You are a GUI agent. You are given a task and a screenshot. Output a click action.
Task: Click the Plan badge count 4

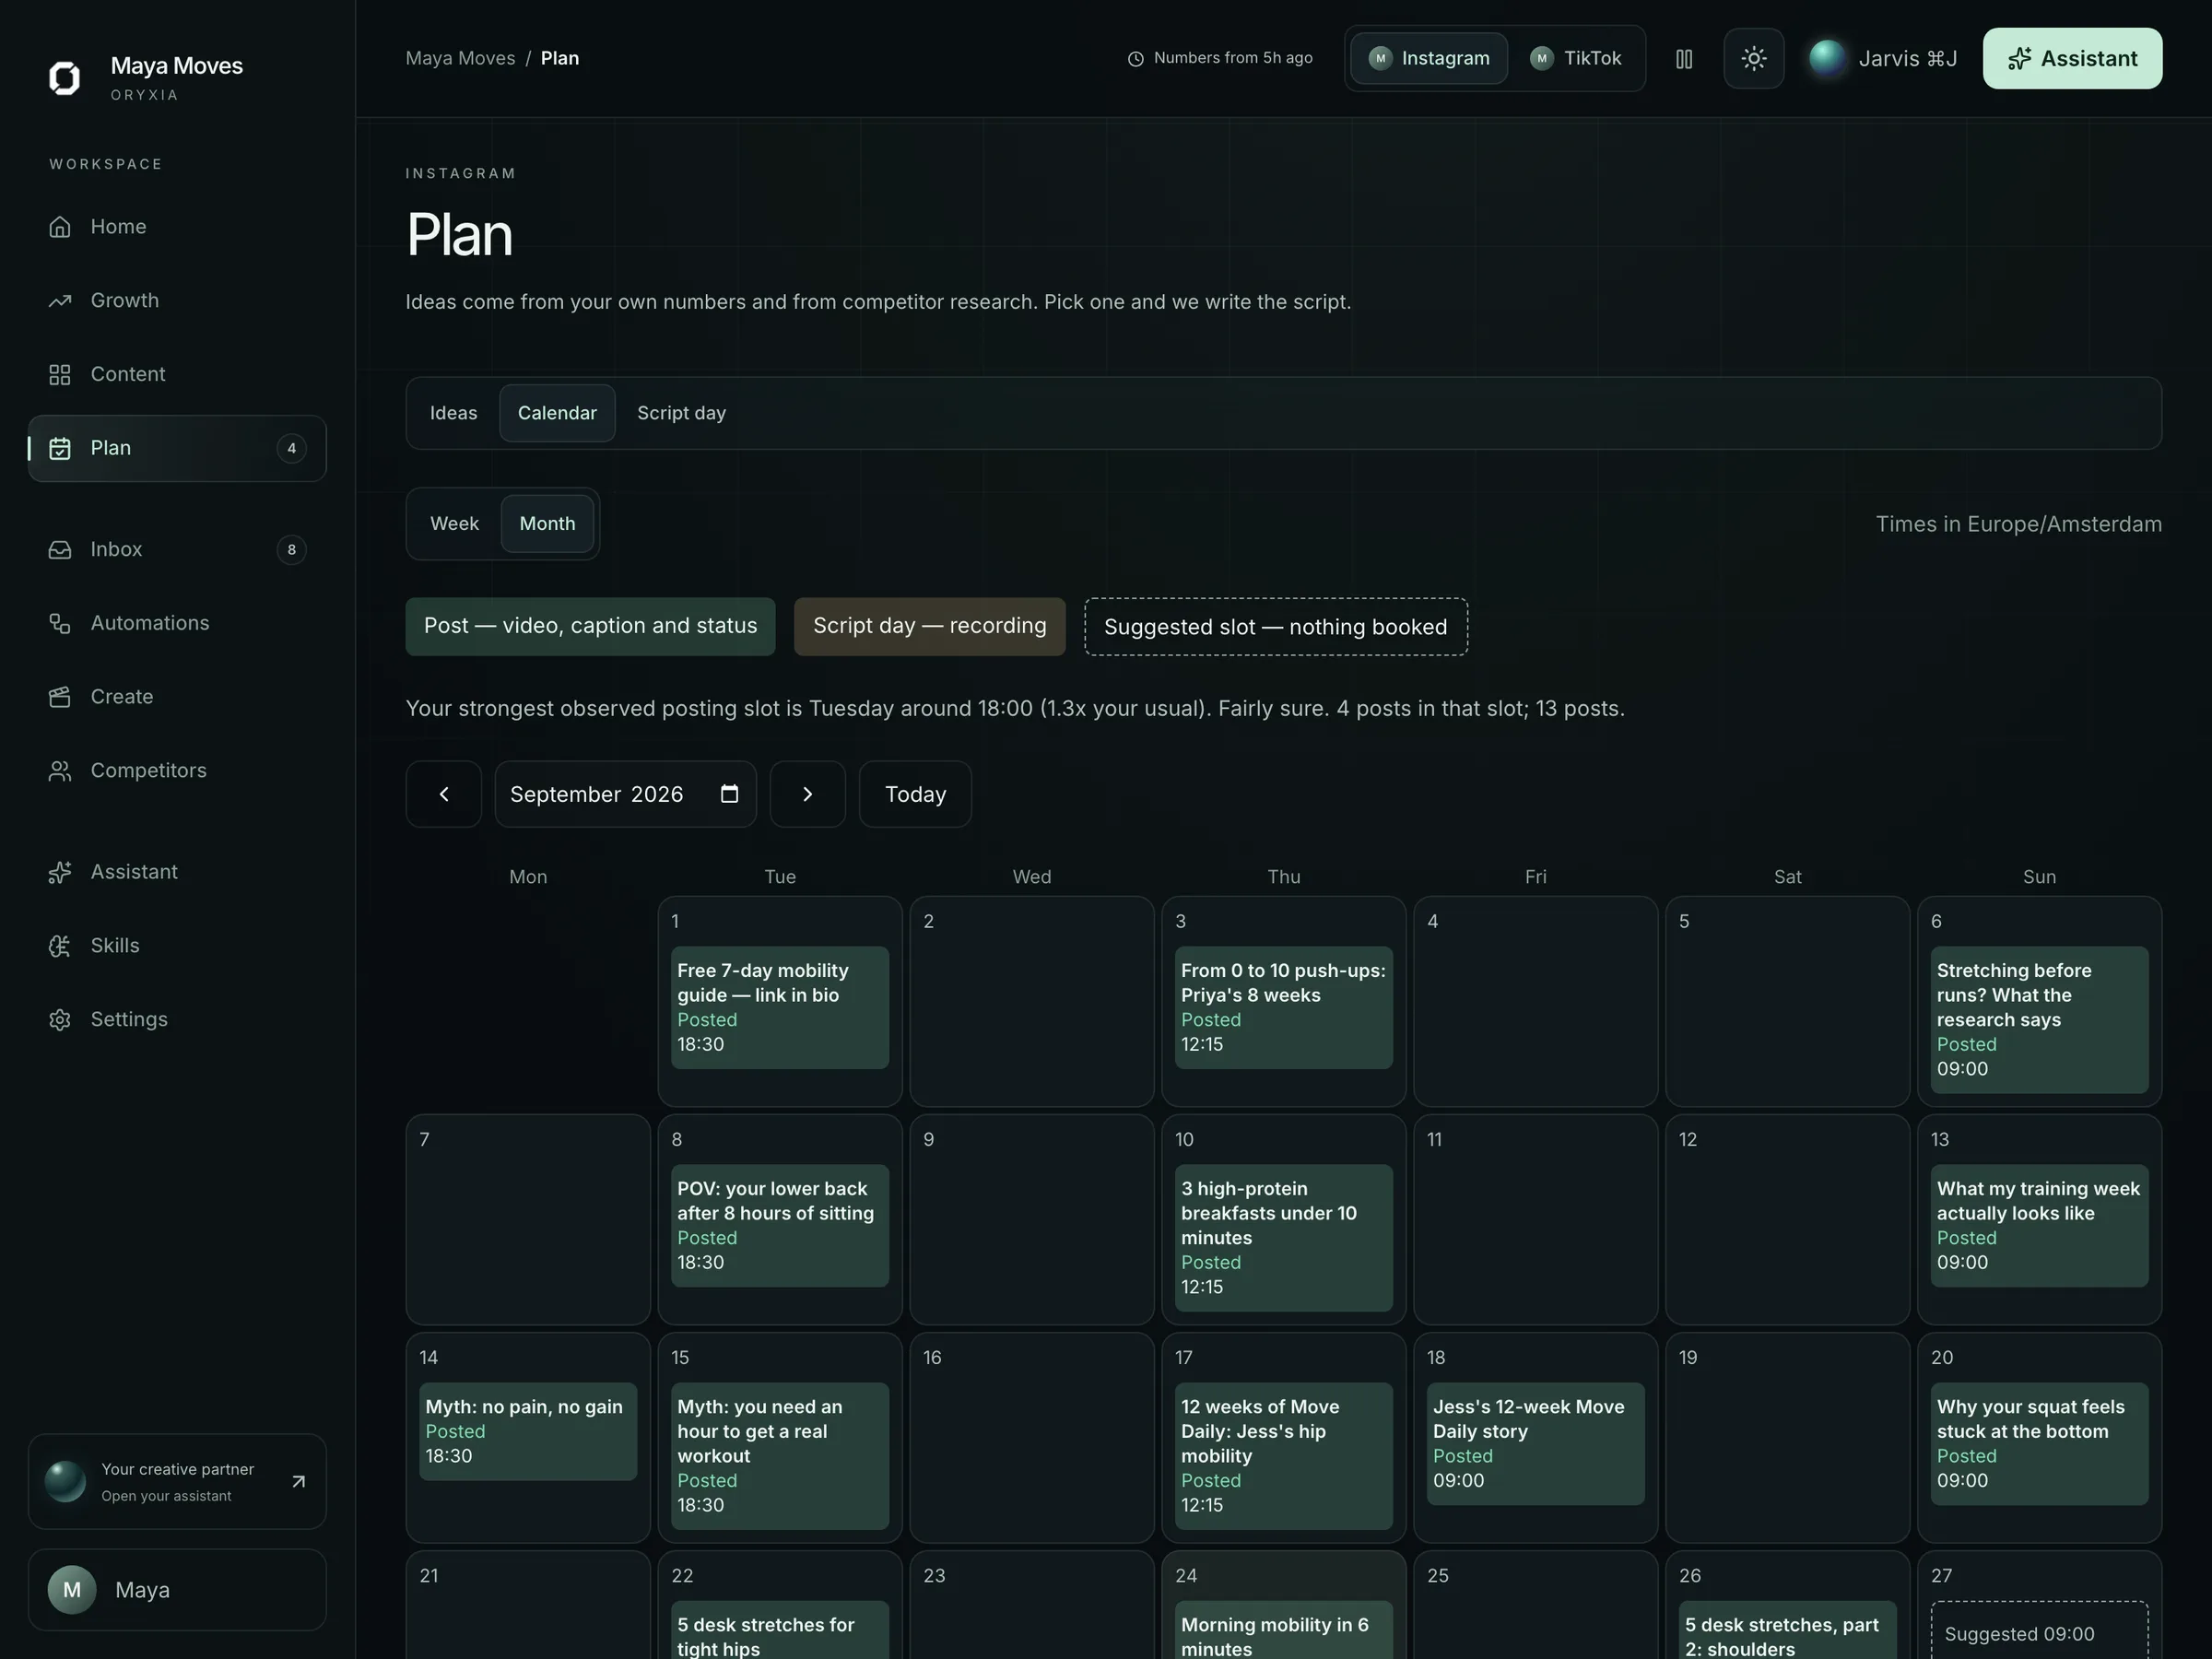click(291, 449)
